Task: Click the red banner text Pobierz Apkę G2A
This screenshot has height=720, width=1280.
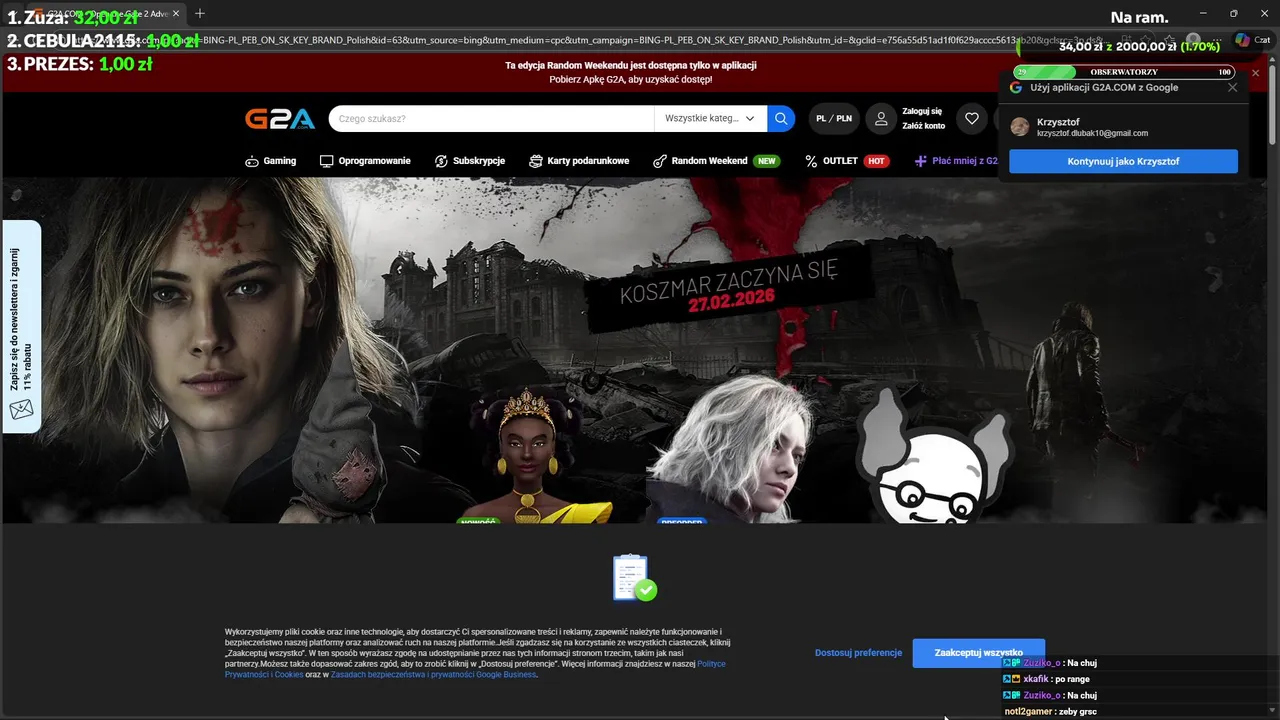Action: coord(630,79)
